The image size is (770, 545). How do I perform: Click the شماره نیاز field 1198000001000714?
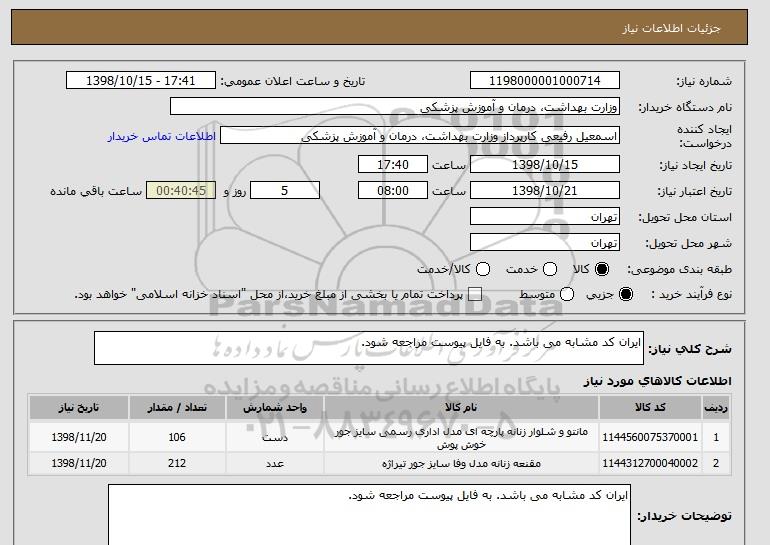pos(545,81)
